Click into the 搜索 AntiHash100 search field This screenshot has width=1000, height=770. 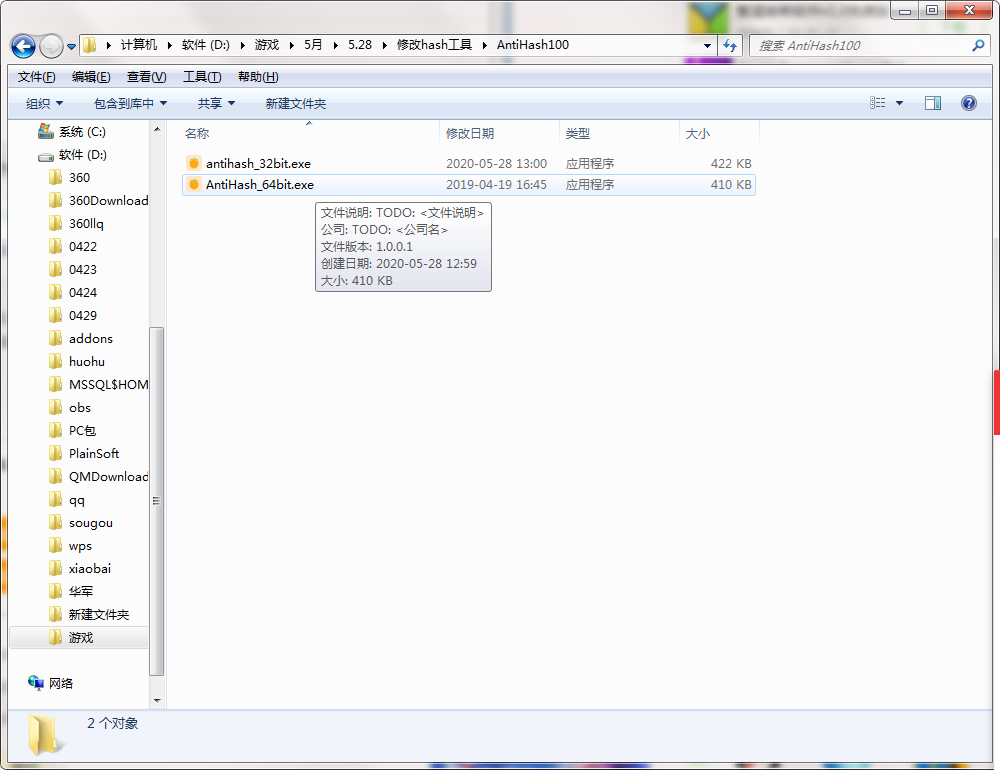tap(861, 45)
